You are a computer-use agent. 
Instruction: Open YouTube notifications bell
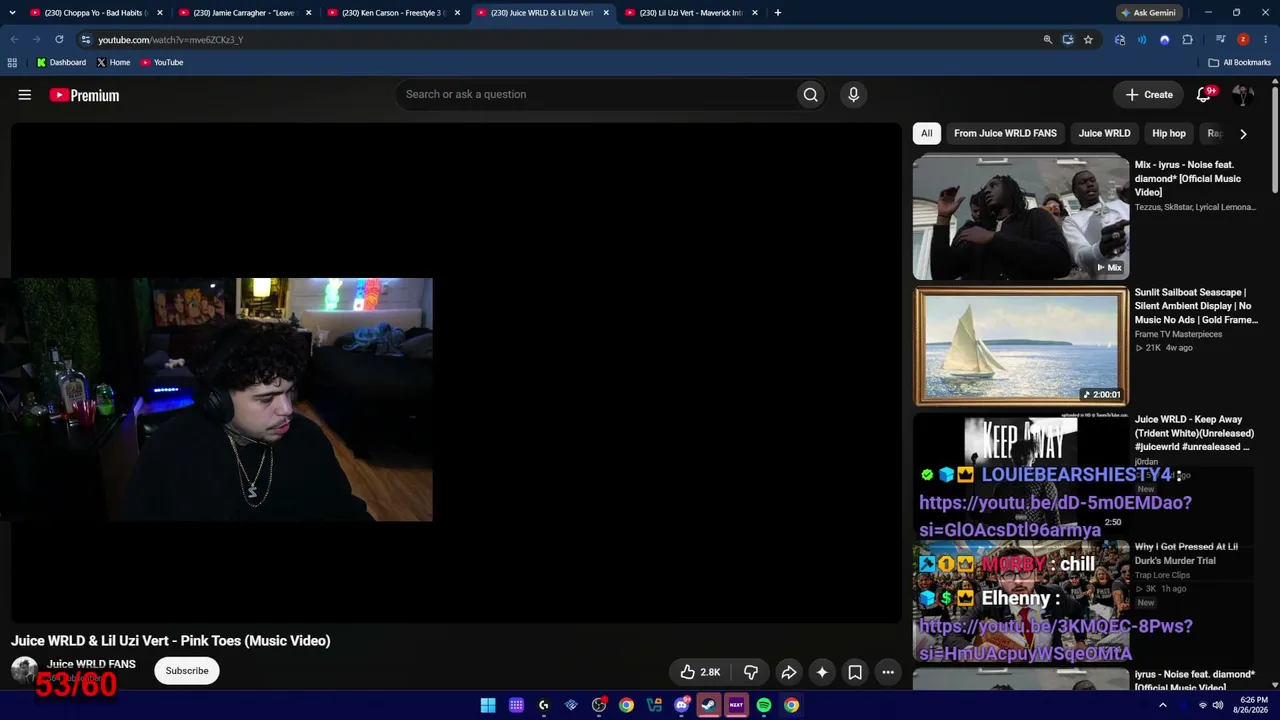pyautogui.click(x=1204, y=95)
